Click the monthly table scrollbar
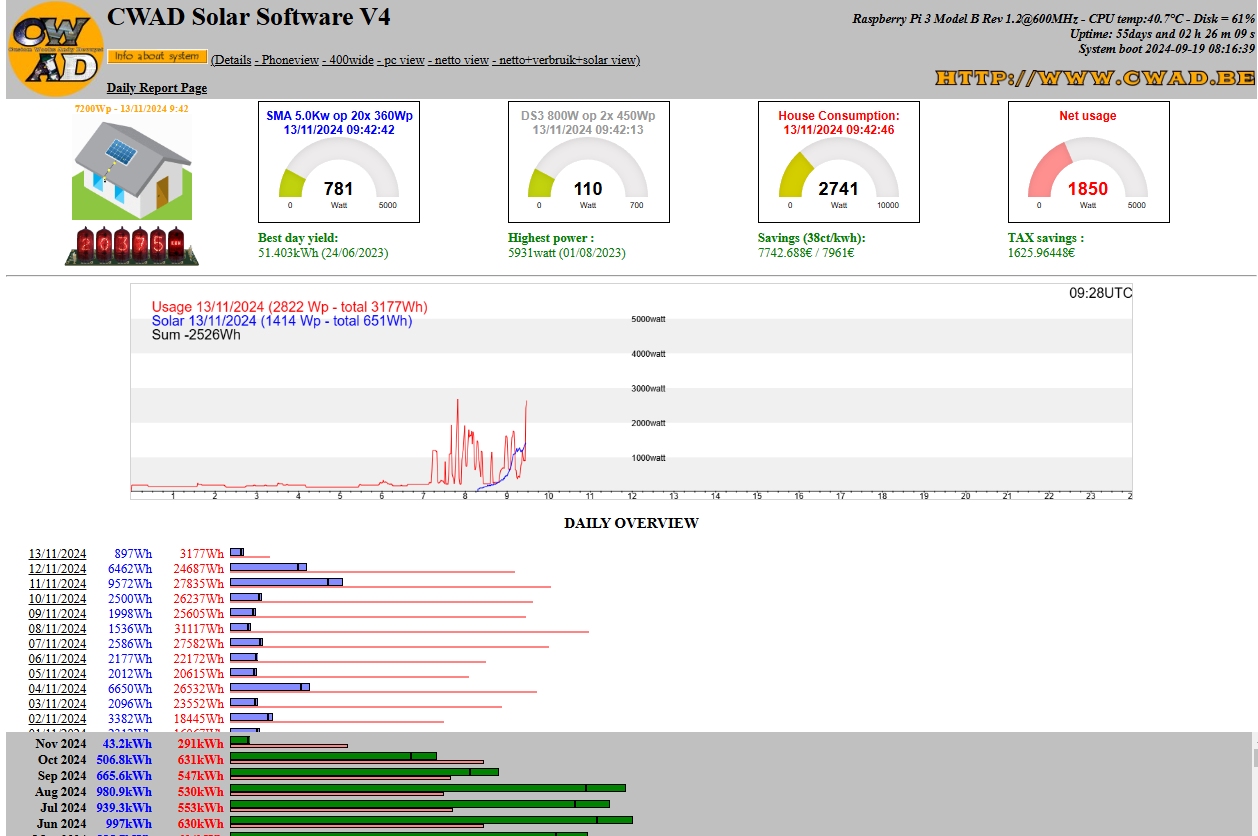The height and width of the screenshot is (836, 1258). [x=1254, y=784]
